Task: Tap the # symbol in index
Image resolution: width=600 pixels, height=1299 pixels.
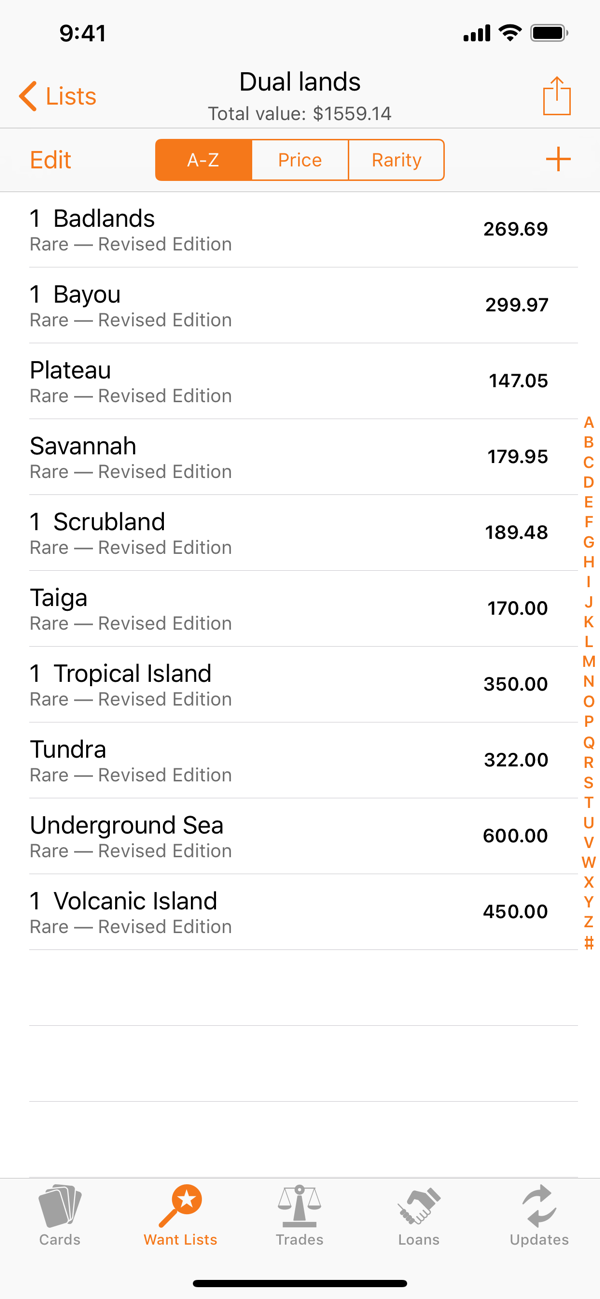Action: click(x=589, y=943)
